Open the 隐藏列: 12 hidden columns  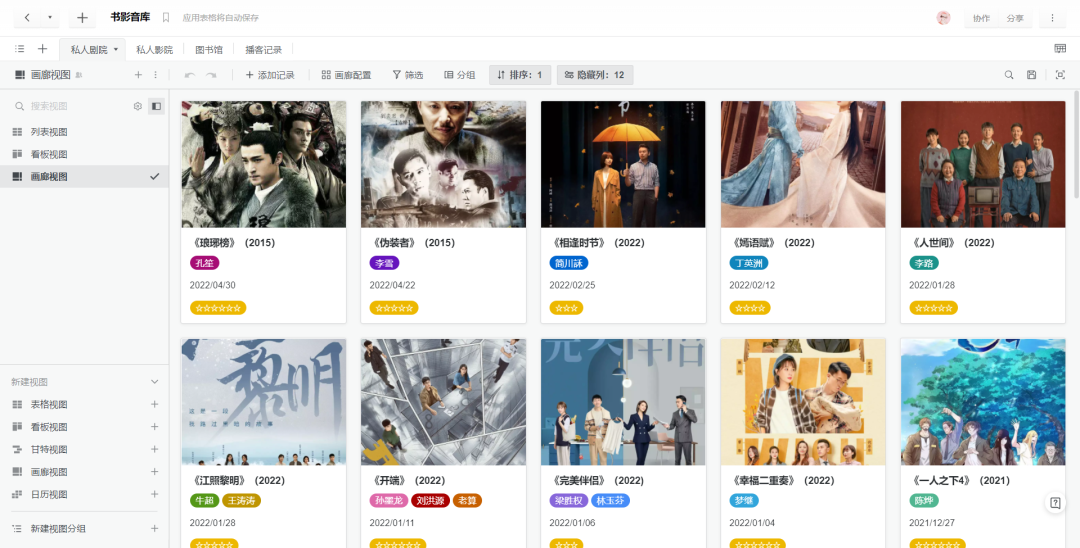(595, 75)
